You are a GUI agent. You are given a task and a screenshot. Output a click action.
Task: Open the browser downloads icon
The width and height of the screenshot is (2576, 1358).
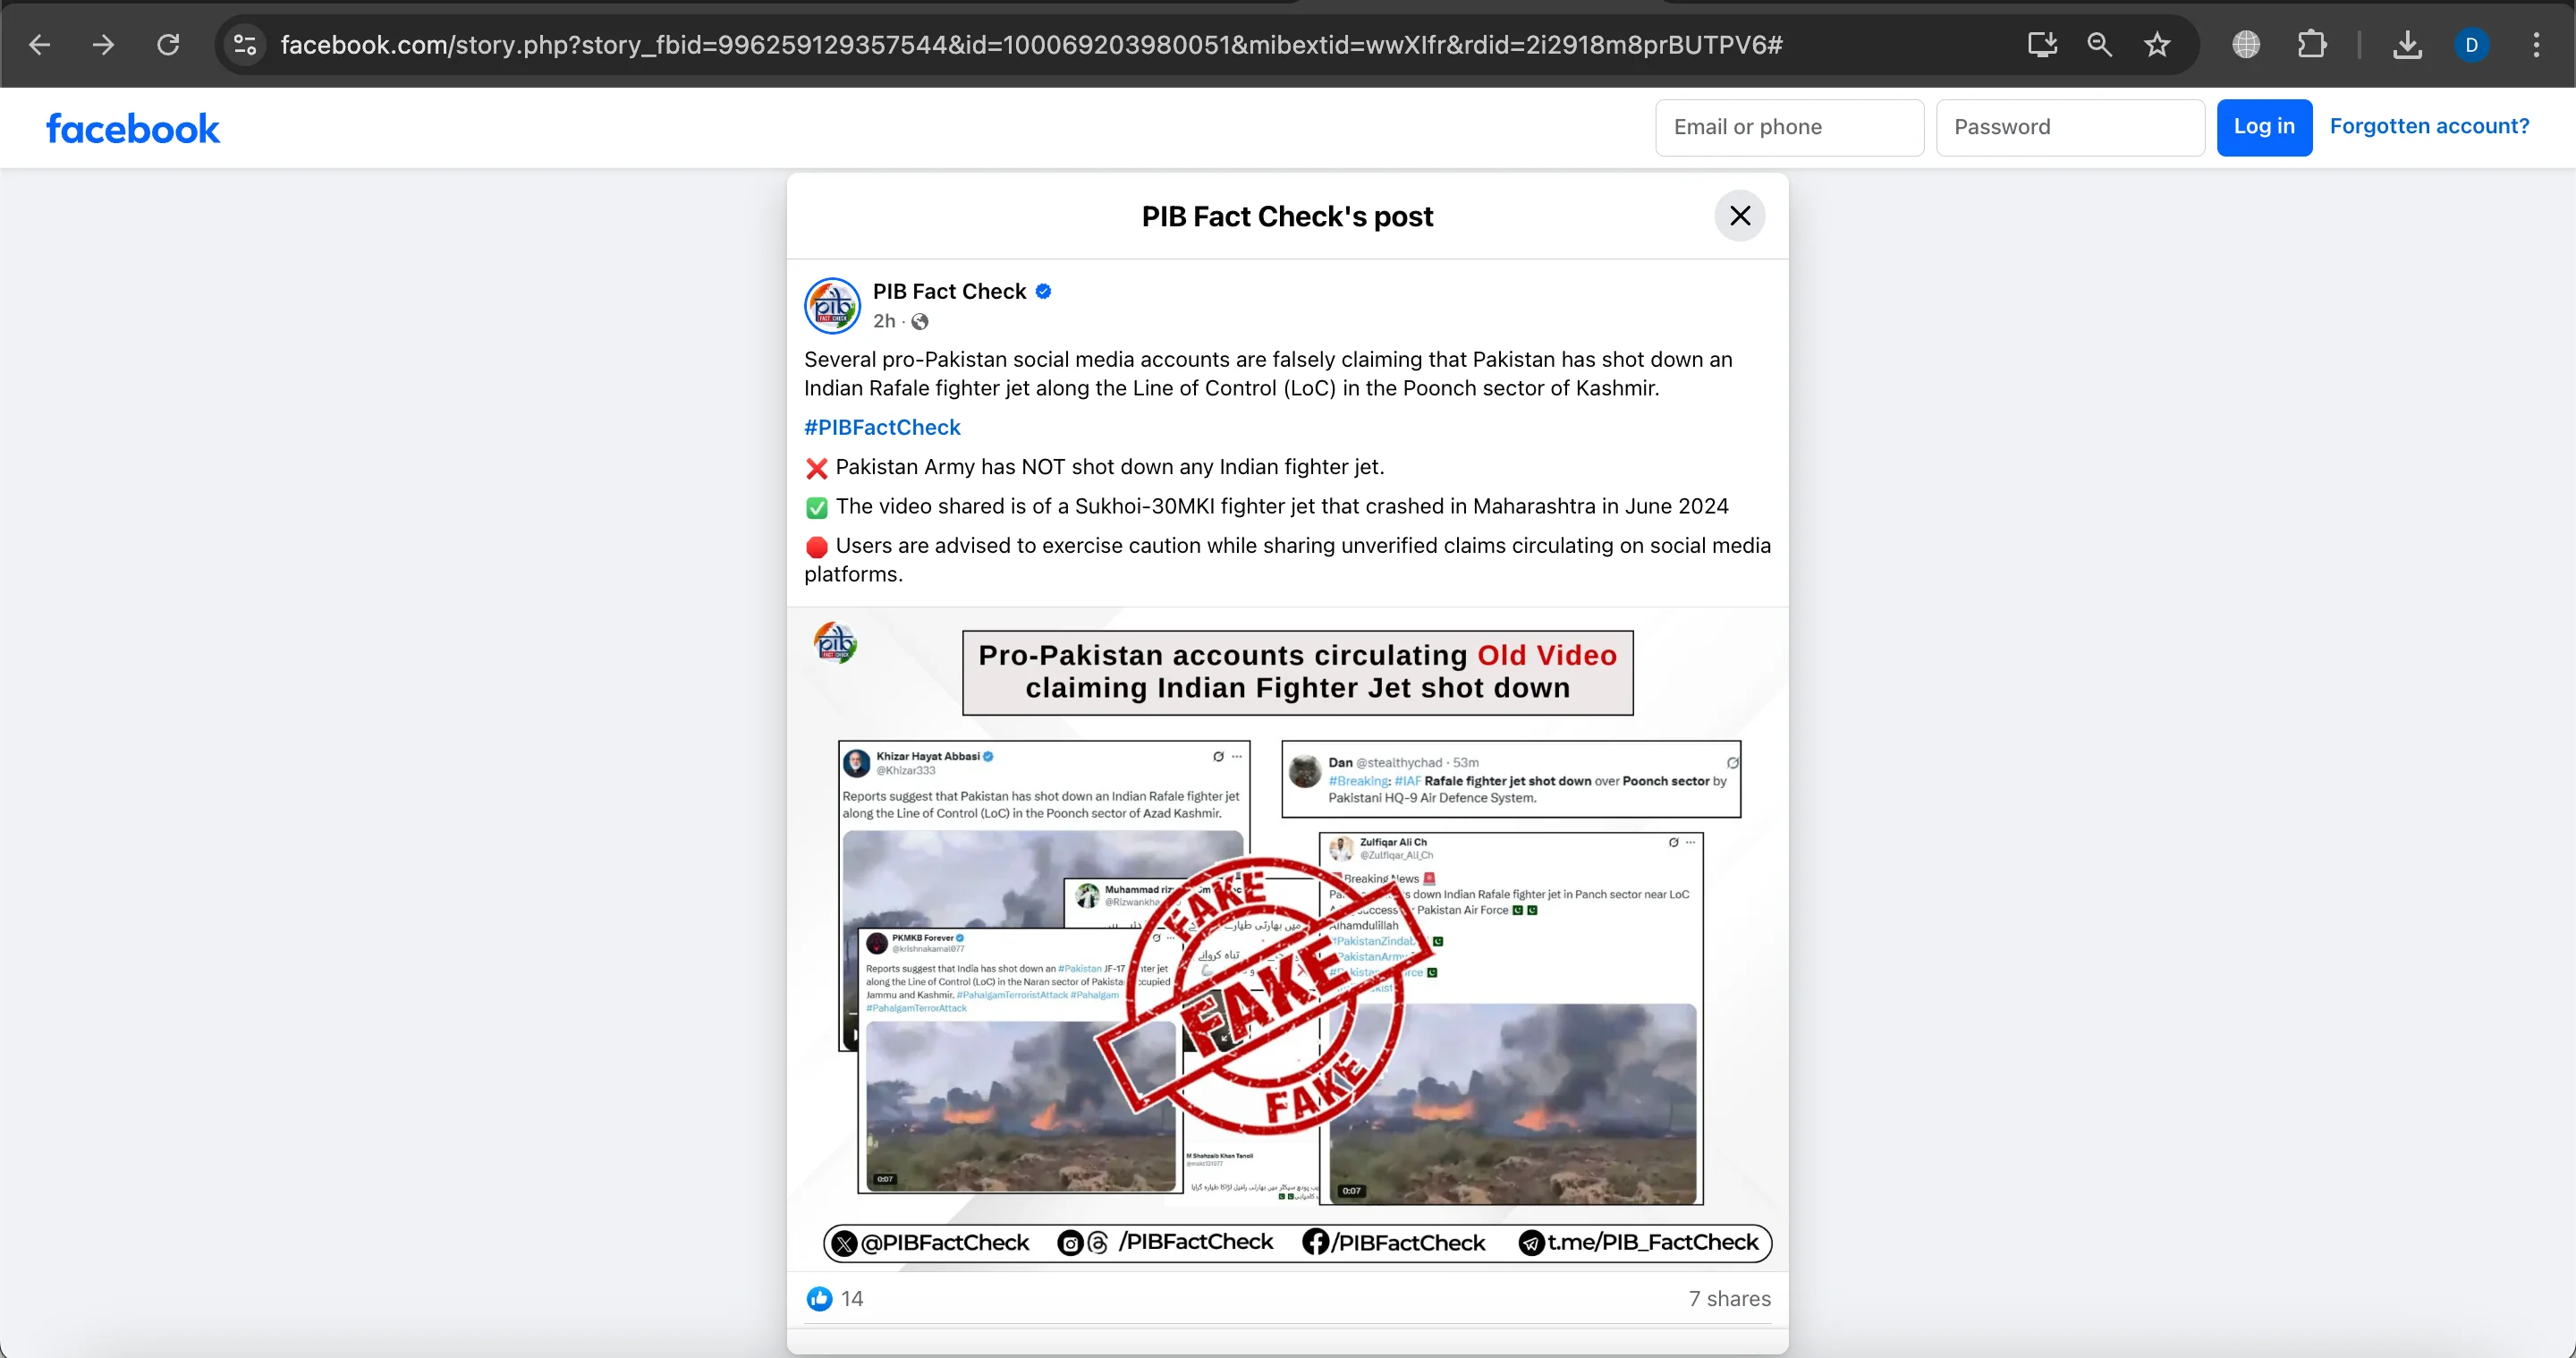[2407, 45]
